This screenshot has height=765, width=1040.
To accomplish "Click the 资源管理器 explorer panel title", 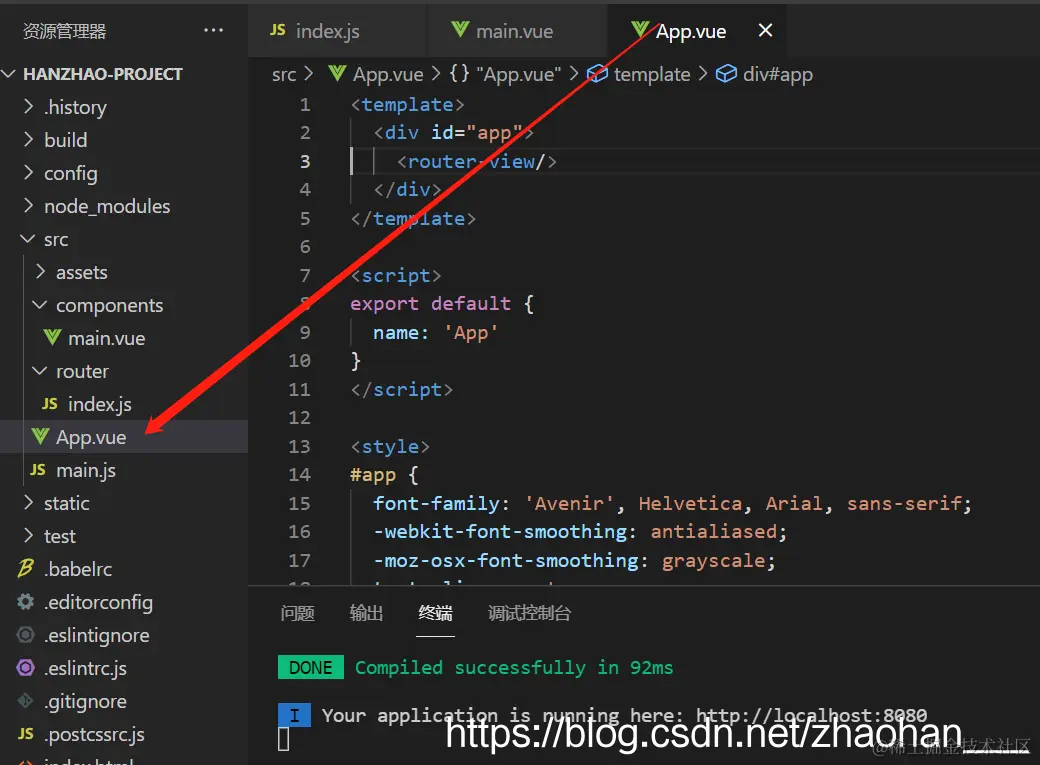I will pyautogui.click(x=64, y=31).
